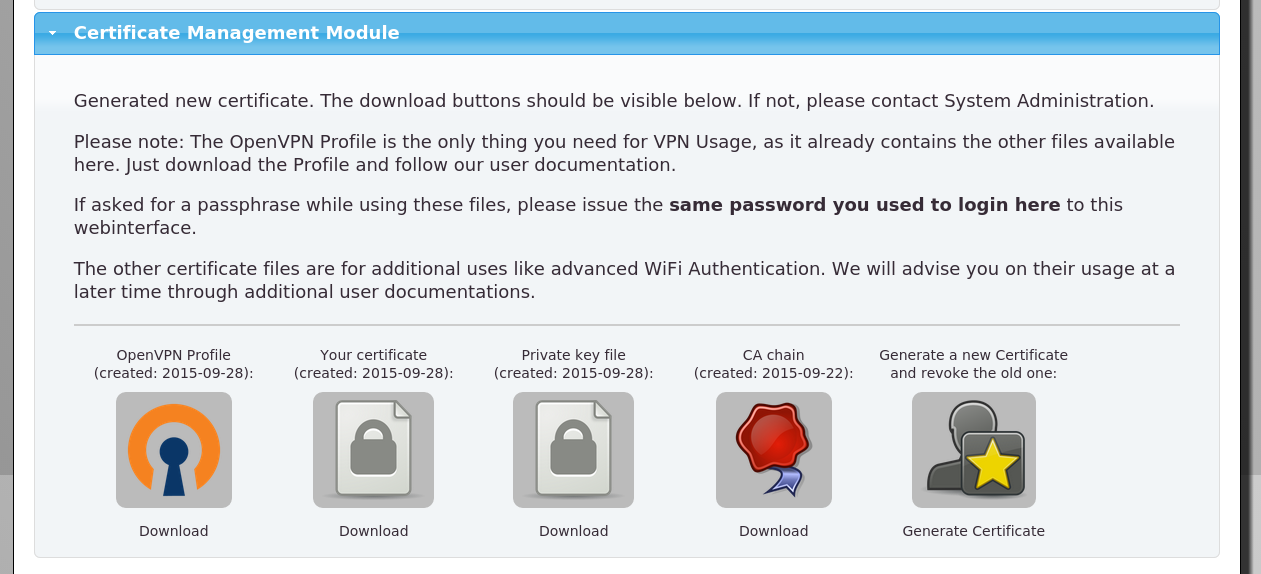
Task: Click Download text under Your certificate
Action: point(373,531)
